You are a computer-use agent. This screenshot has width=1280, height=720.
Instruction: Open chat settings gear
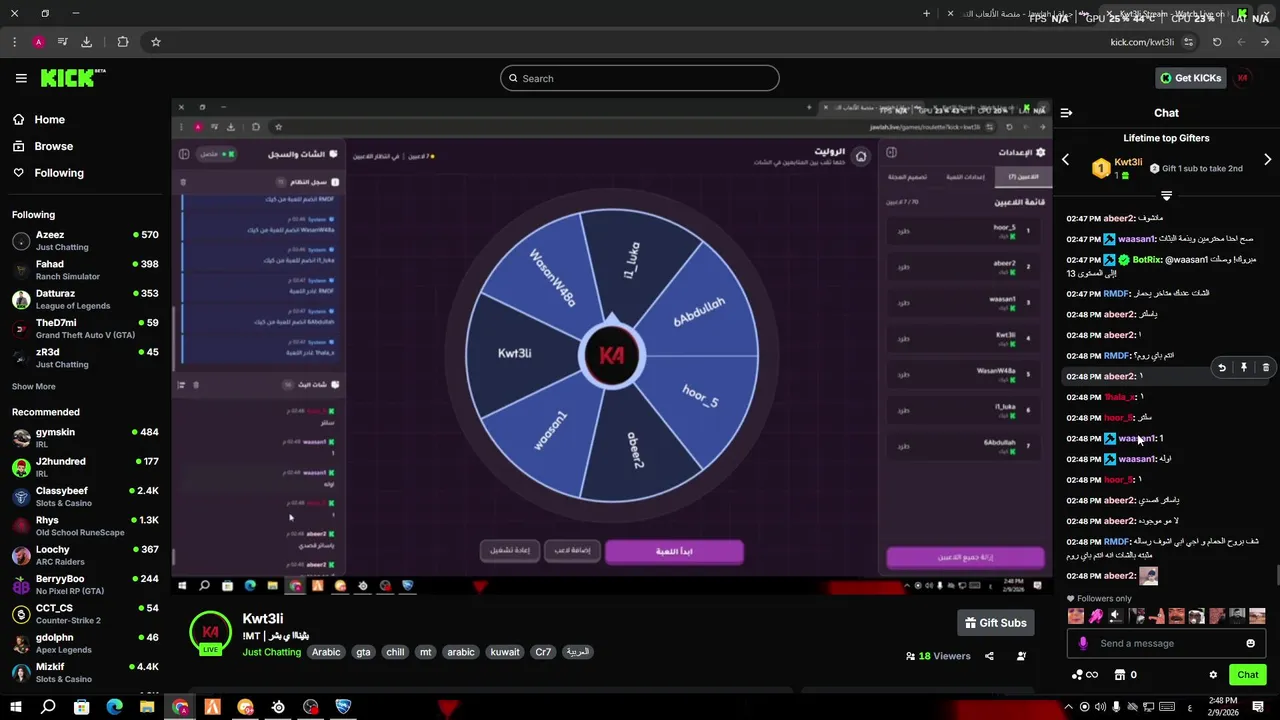pos(1213,675)
